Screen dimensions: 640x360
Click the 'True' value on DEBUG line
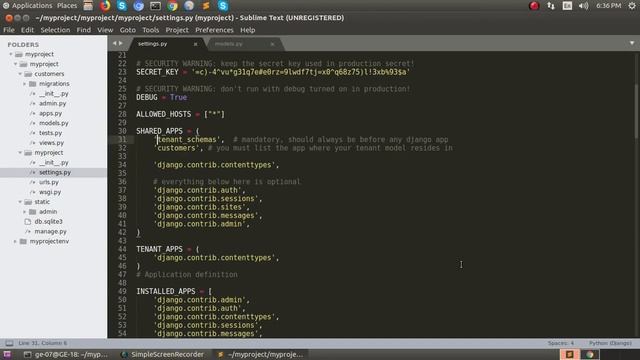coord(178,98)
